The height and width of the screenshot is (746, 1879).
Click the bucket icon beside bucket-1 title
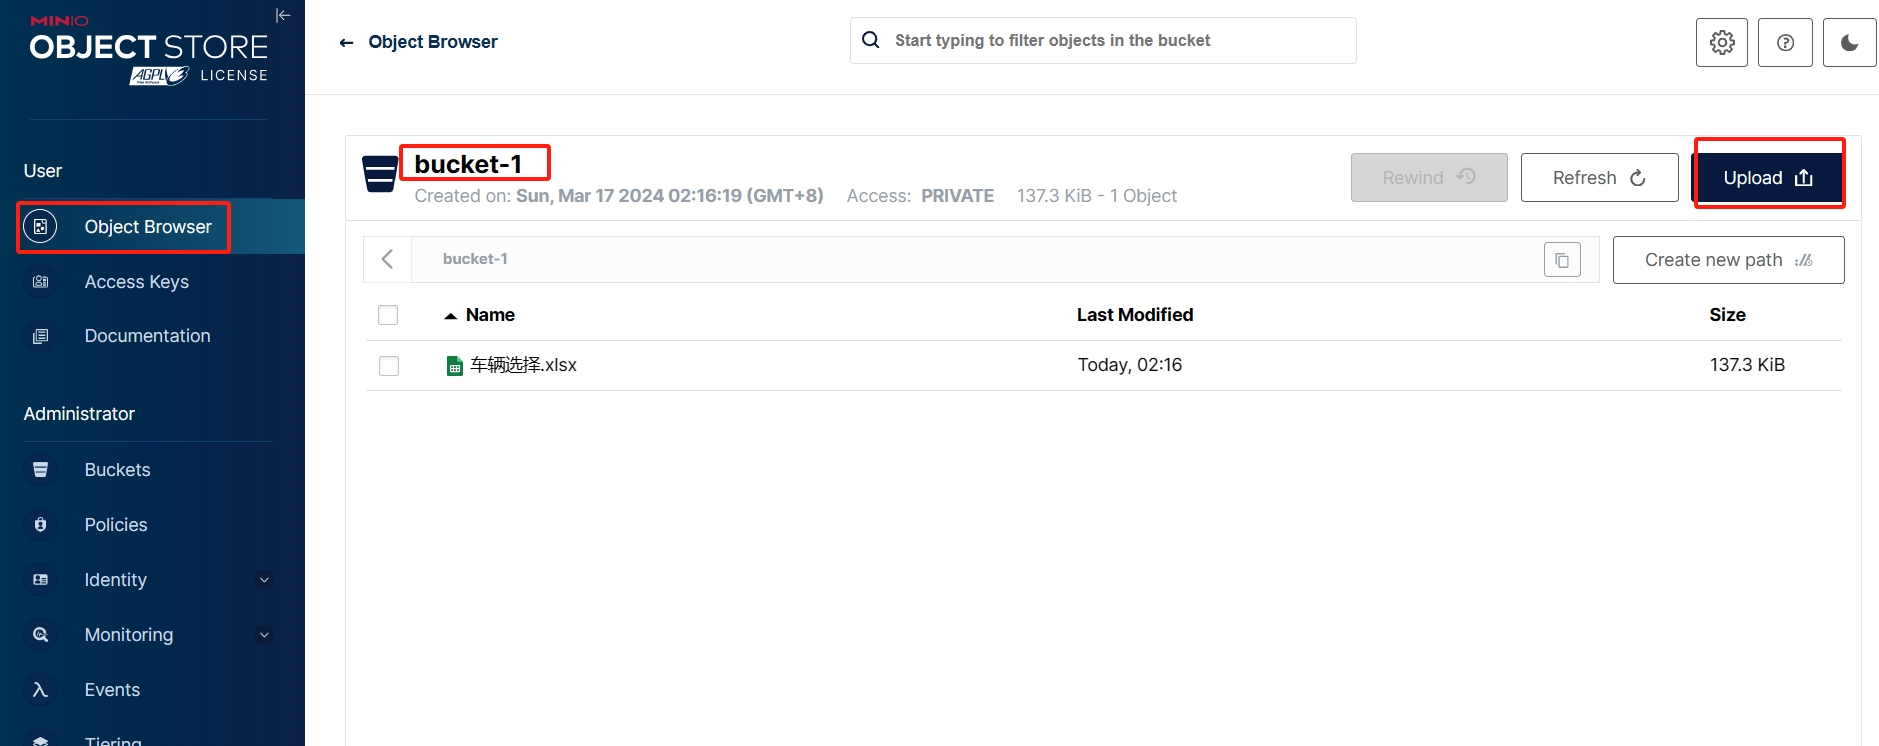(x=380, y=174)
